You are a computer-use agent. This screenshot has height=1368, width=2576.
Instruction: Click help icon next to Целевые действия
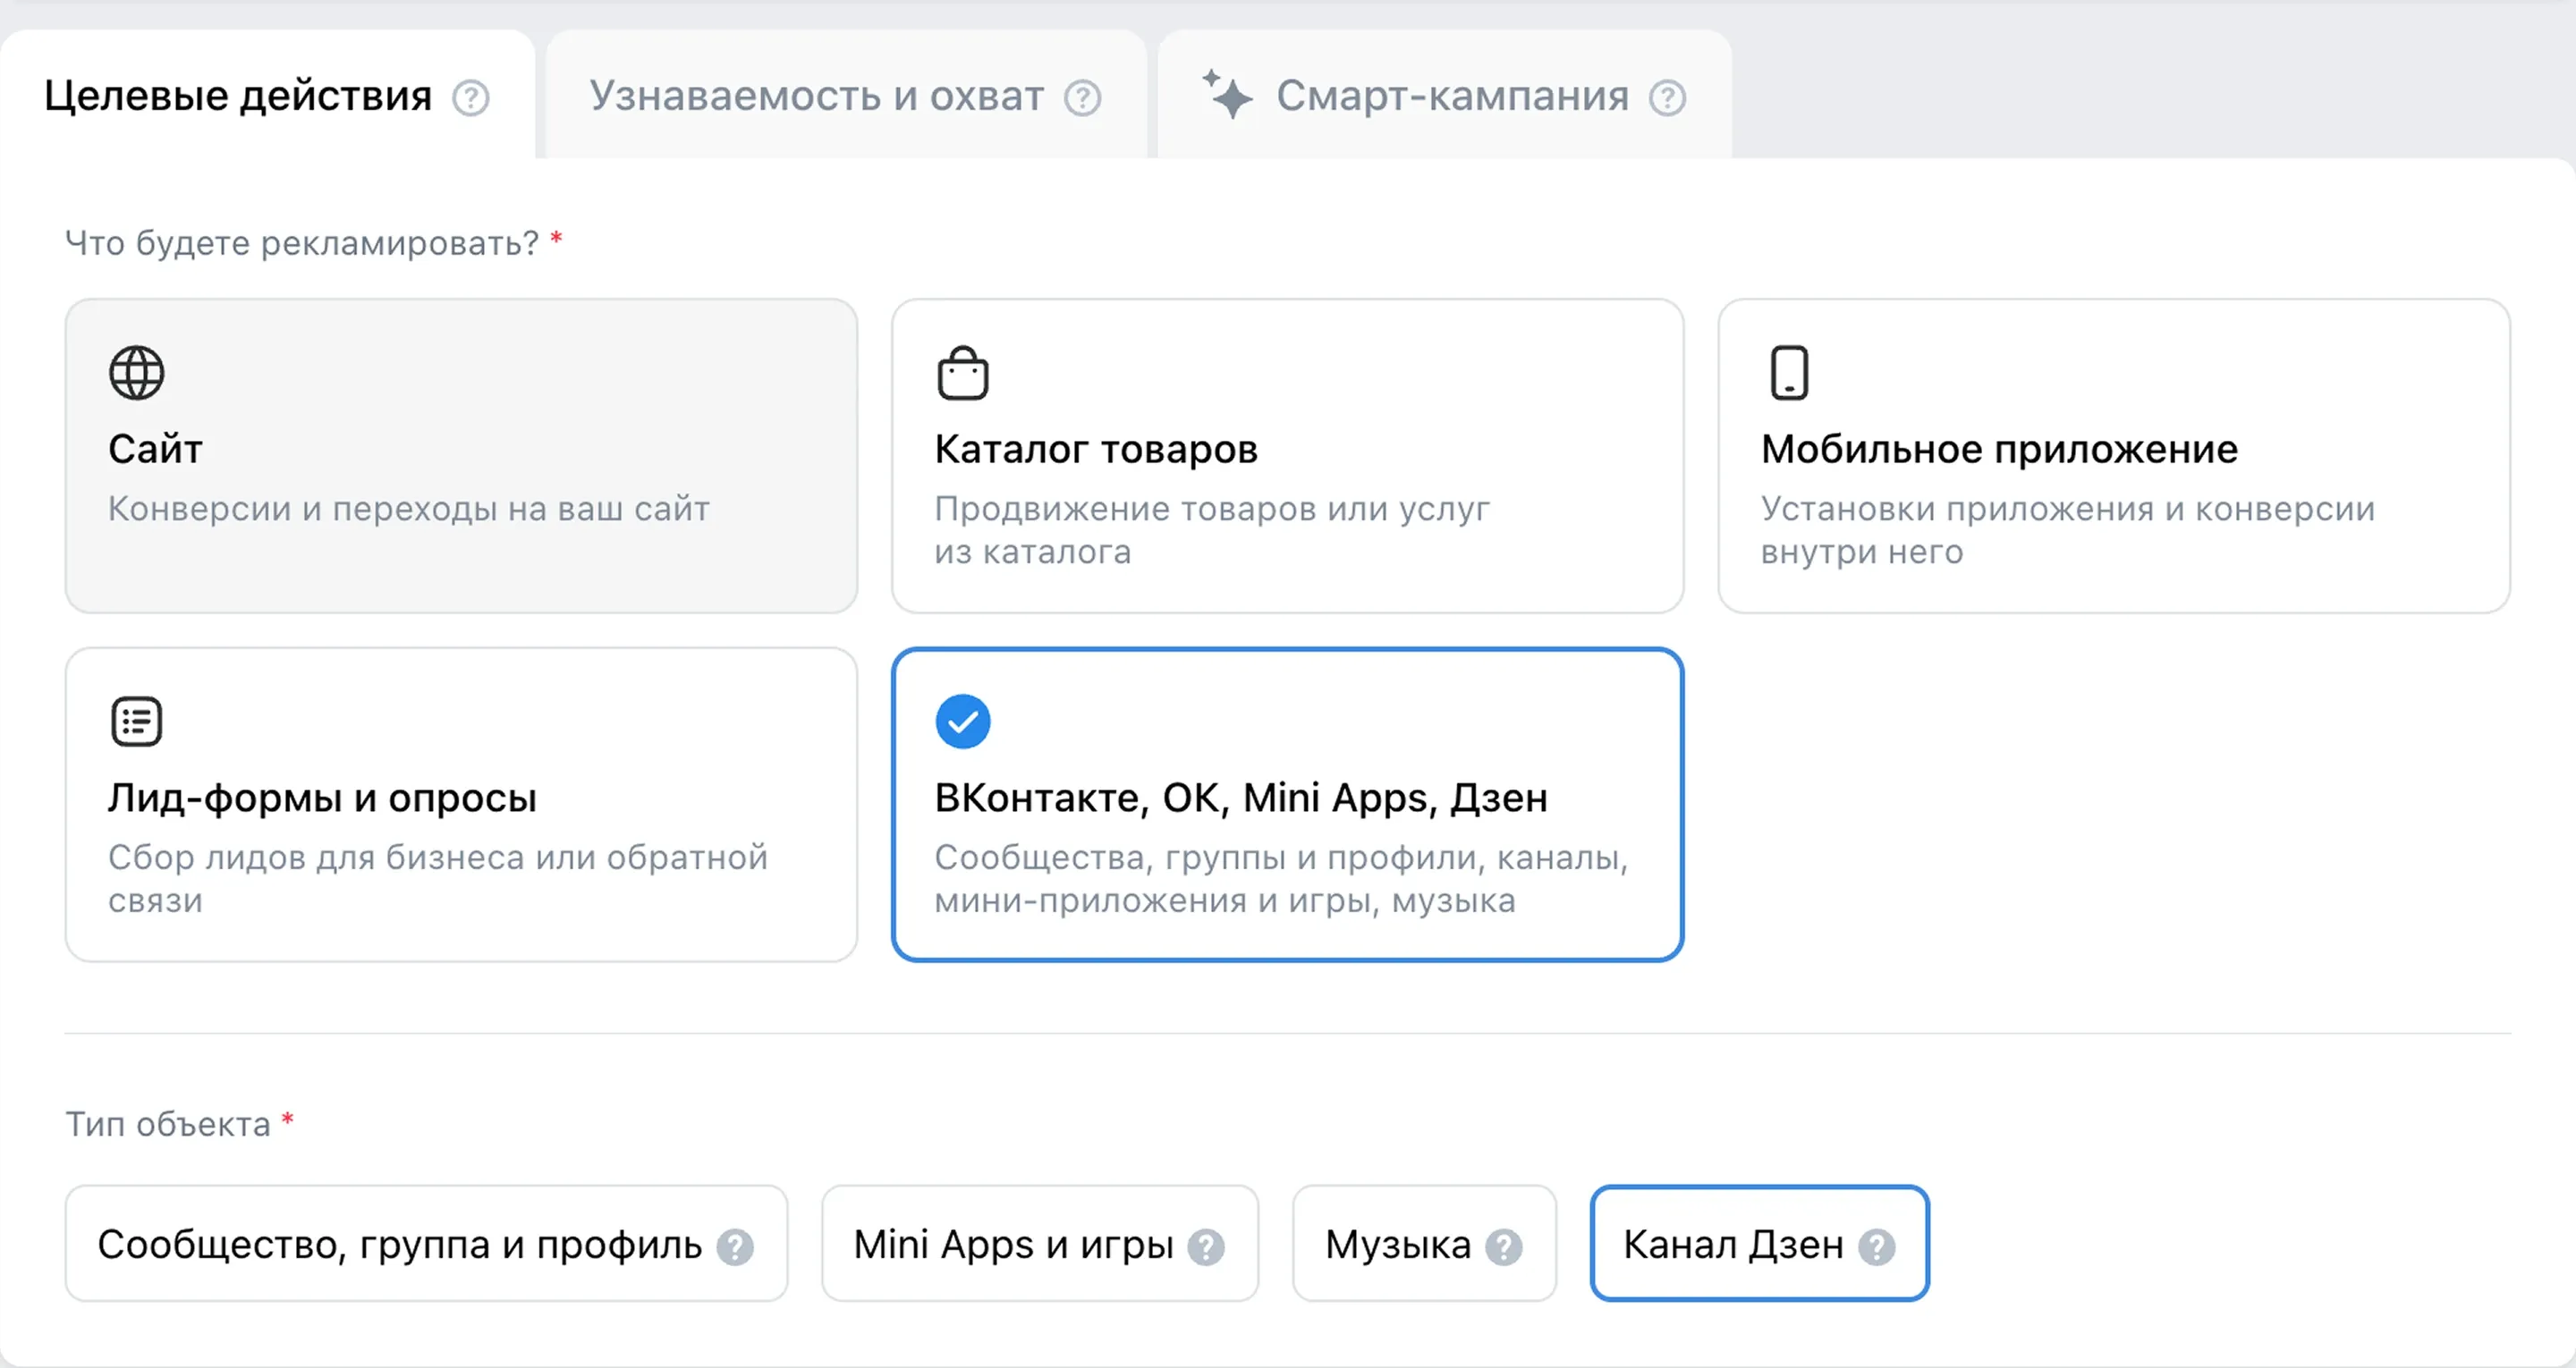(x=470, y=98)
